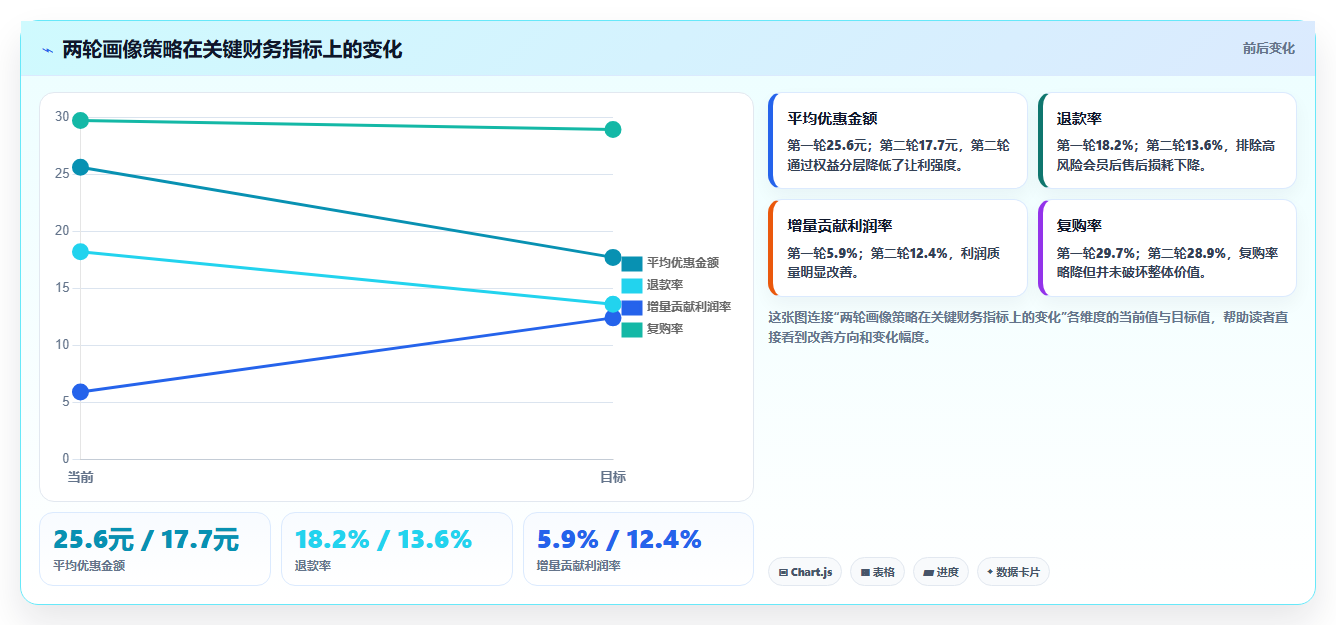This screenshot has height=625, width=1336.
Task: Click the icon inside the 表格 chip
Action: [x=865, y=573]
